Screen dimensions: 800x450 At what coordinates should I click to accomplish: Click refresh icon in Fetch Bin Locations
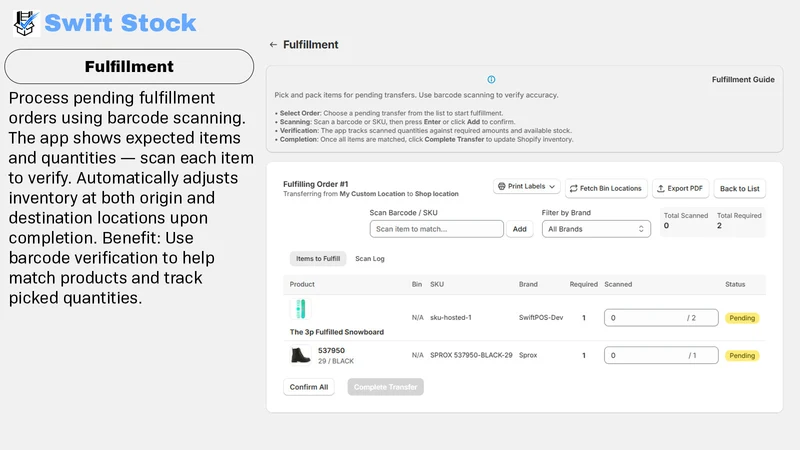573,188
